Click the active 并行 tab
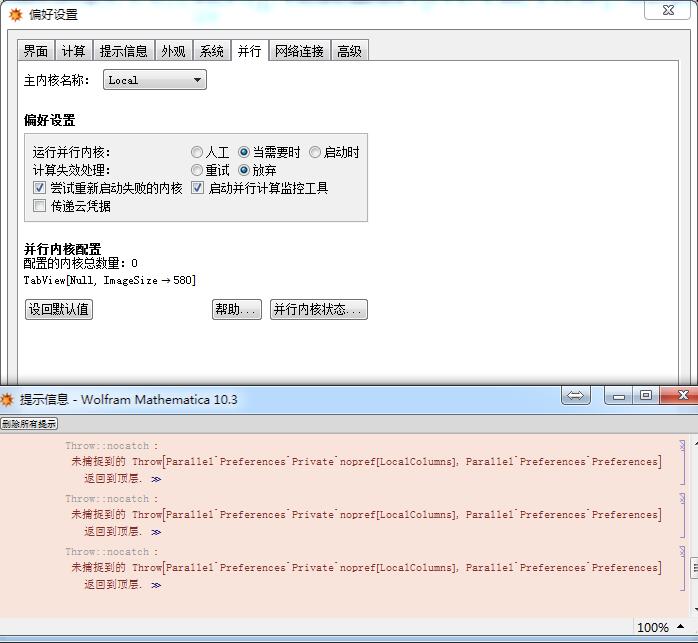The height and width of the screenshot is (643, 698). [249, 51]
